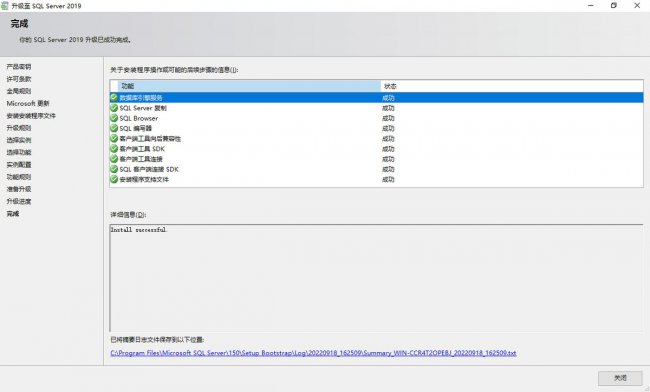Click the 升级进度 step in sidebar

click(19, 201)
